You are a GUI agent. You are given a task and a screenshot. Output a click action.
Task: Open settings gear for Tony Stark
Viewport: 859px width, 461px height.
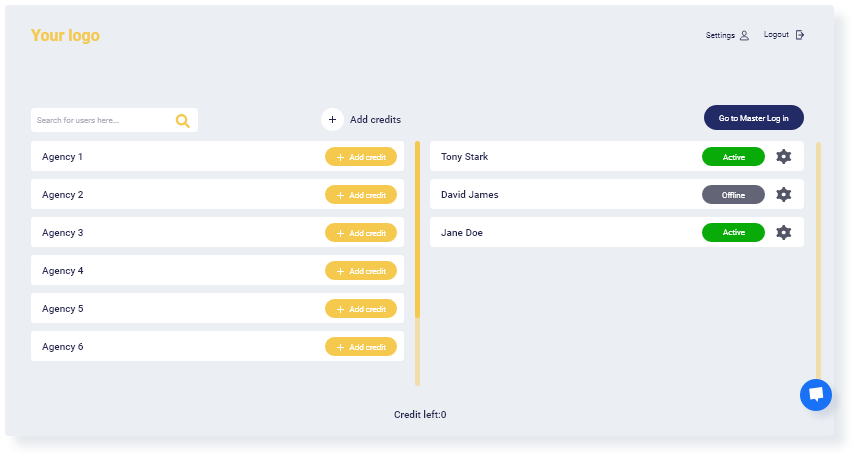point(783,156)
